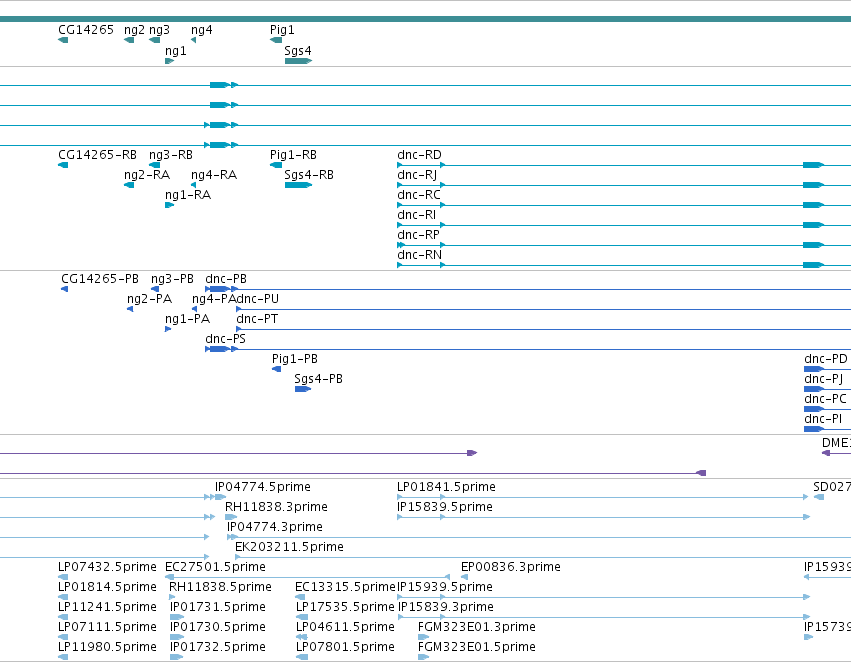Open EST LP07801.5prime label
The image size is (851, 662).
345,648
